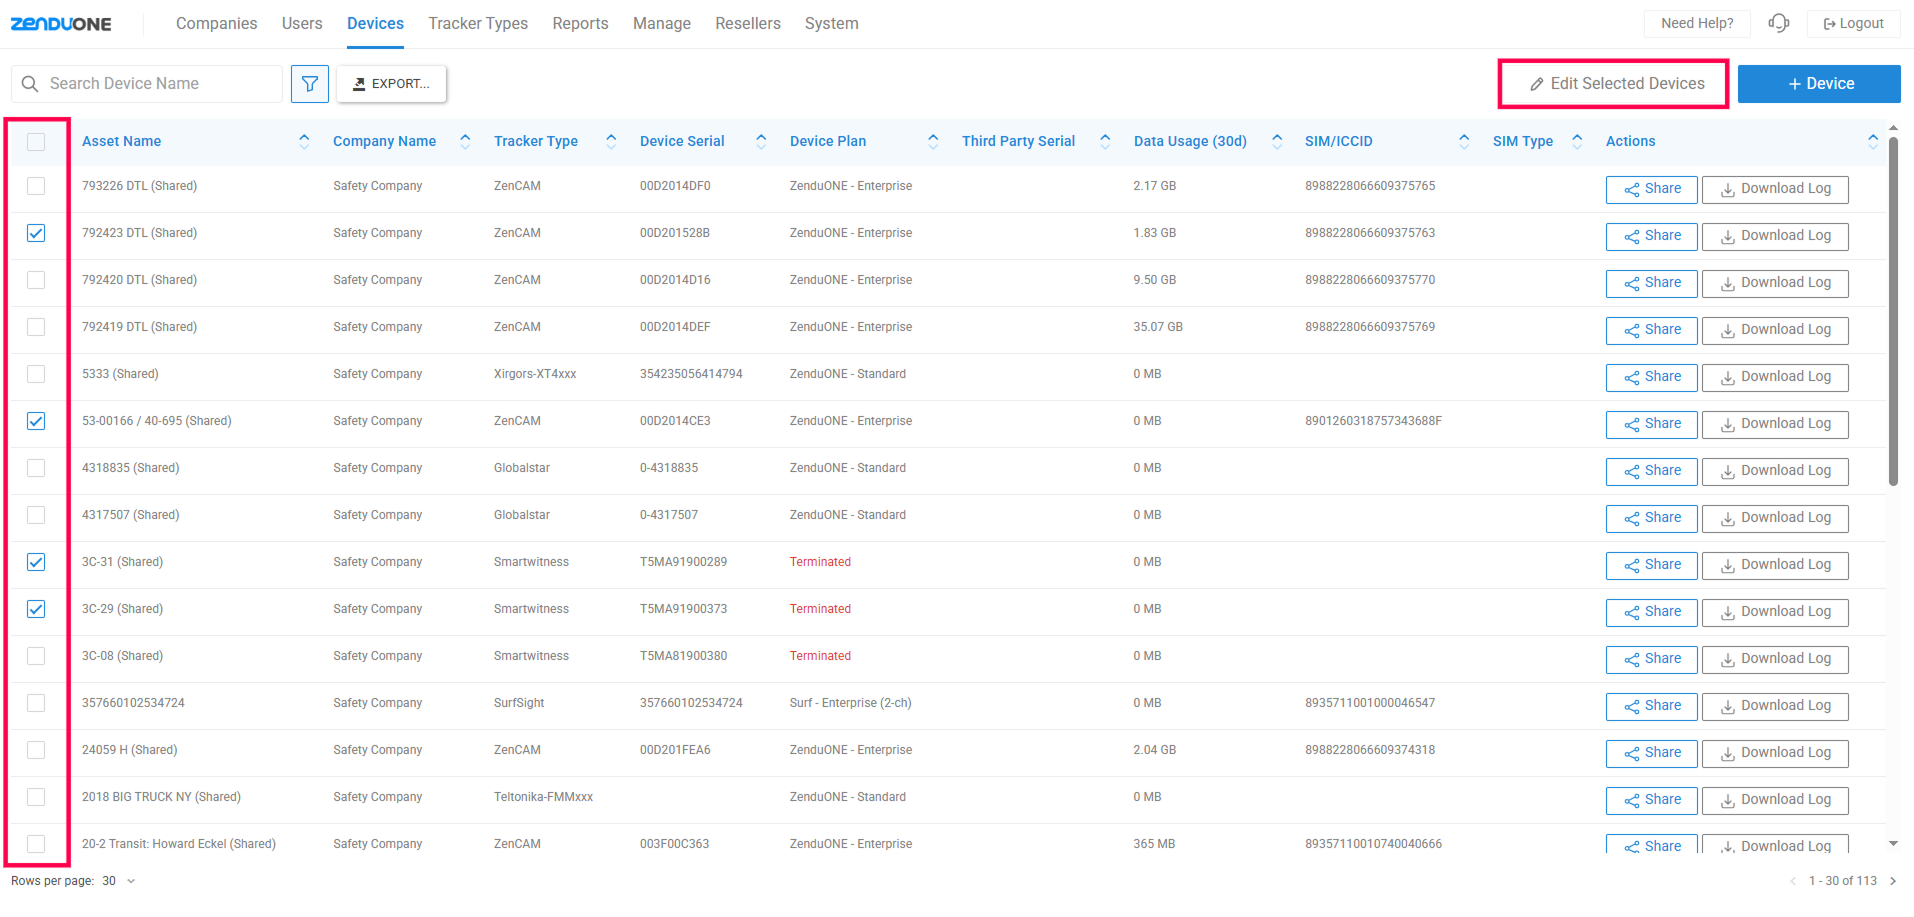This screenshot has height=917, width=1914.
Task: Click the headset support icon
Action: point(1778,23)
